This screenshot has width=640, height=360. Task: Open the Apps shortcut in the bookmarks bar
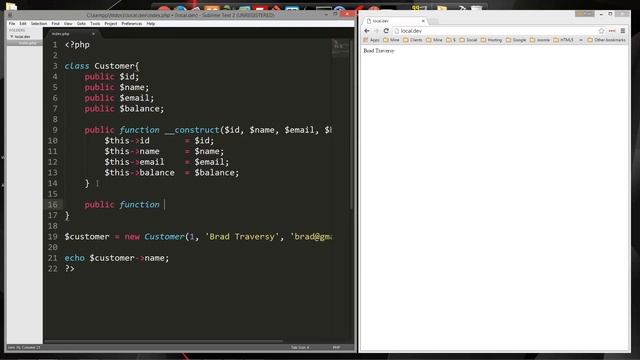(371, 40)
